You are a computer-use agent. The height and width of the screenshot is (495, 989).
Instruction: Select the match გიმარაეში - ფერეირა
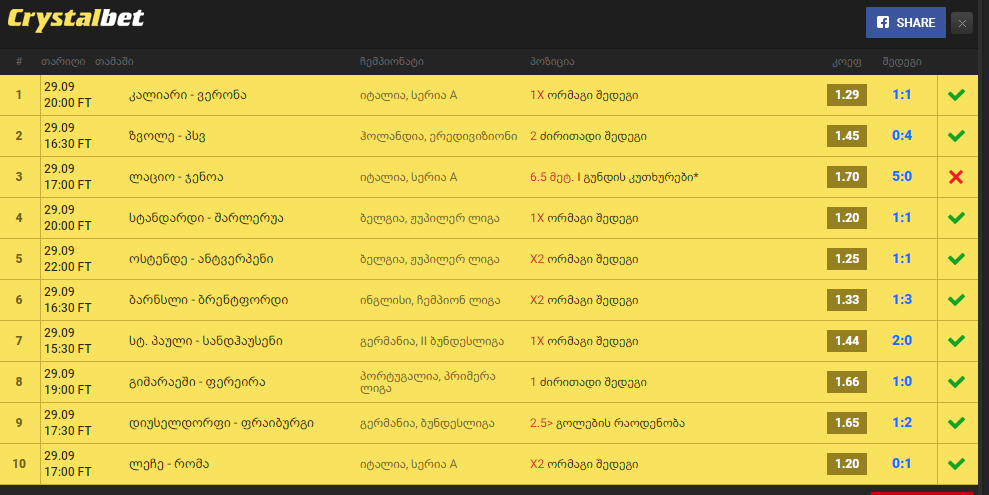click(197, 382)
